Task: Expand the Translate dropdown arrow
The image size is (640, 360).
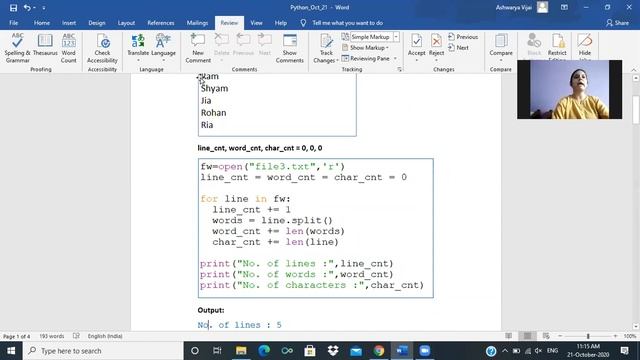Action: (138, 60)
